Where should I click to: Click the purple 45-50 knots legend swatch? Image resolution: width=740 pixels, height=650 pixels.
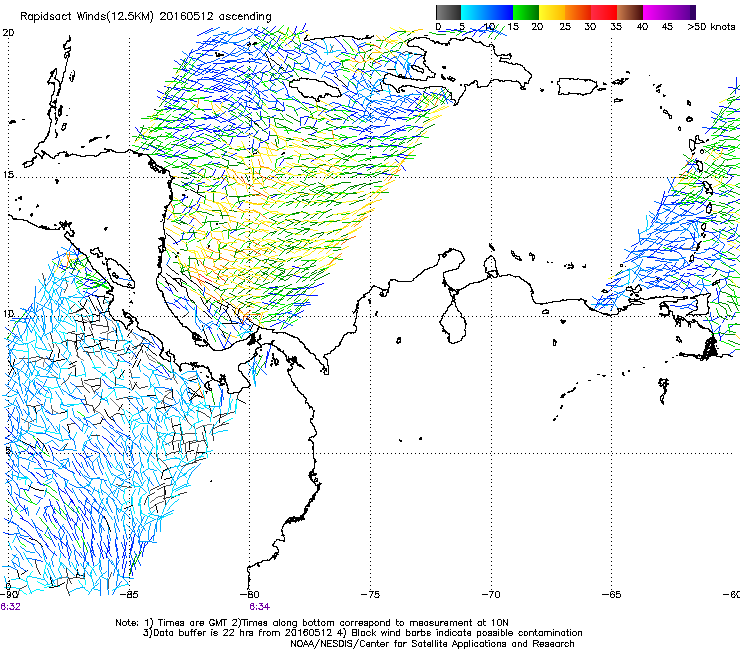(x=682, y=12)
